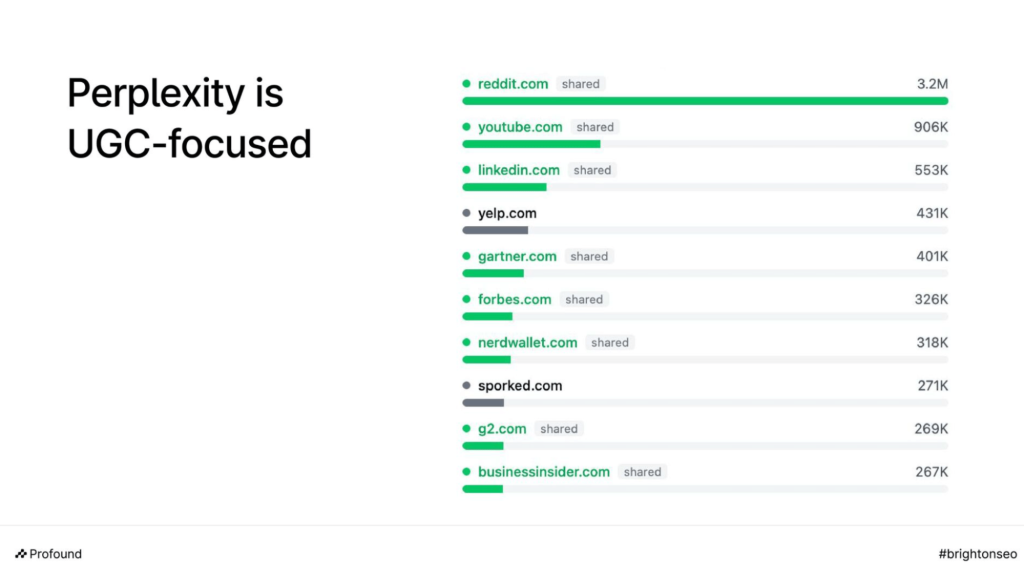The image size is (1024, 575).
Task: Click the green dot beside businessinsider.com
Action: (x=466, y=472)
